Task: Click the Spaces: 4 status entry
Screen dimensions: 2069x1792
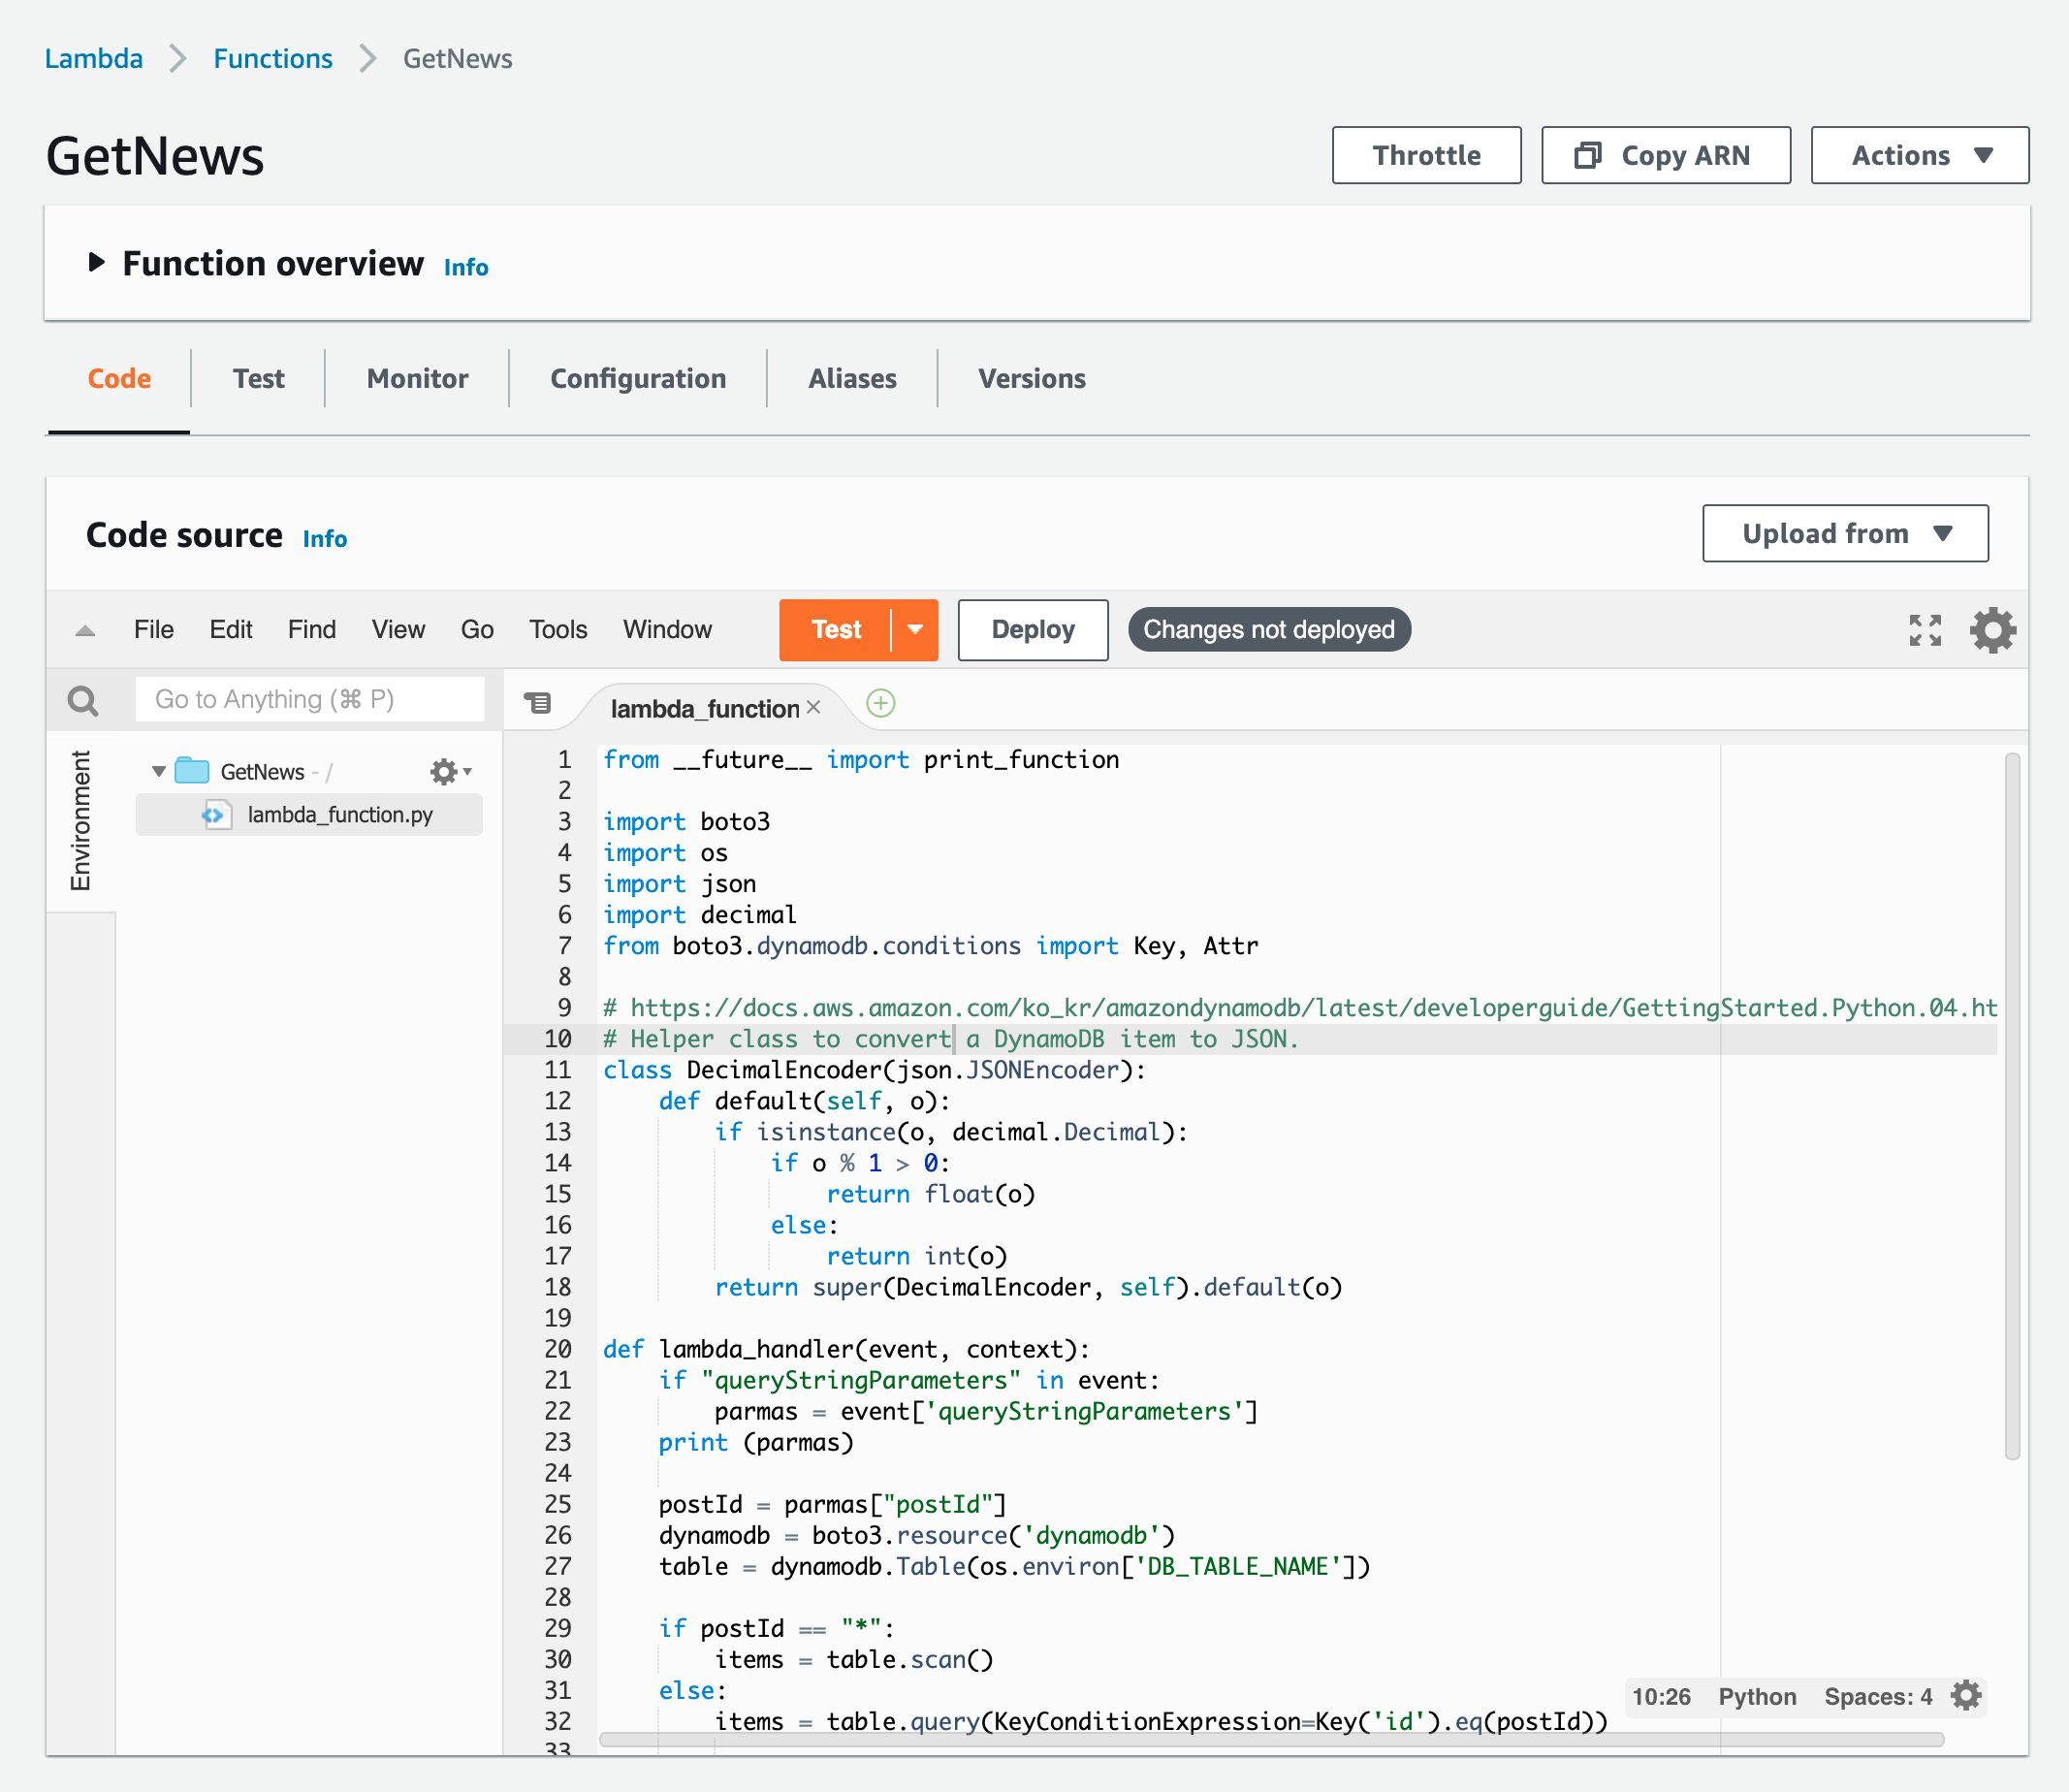Action: 1878,1697
